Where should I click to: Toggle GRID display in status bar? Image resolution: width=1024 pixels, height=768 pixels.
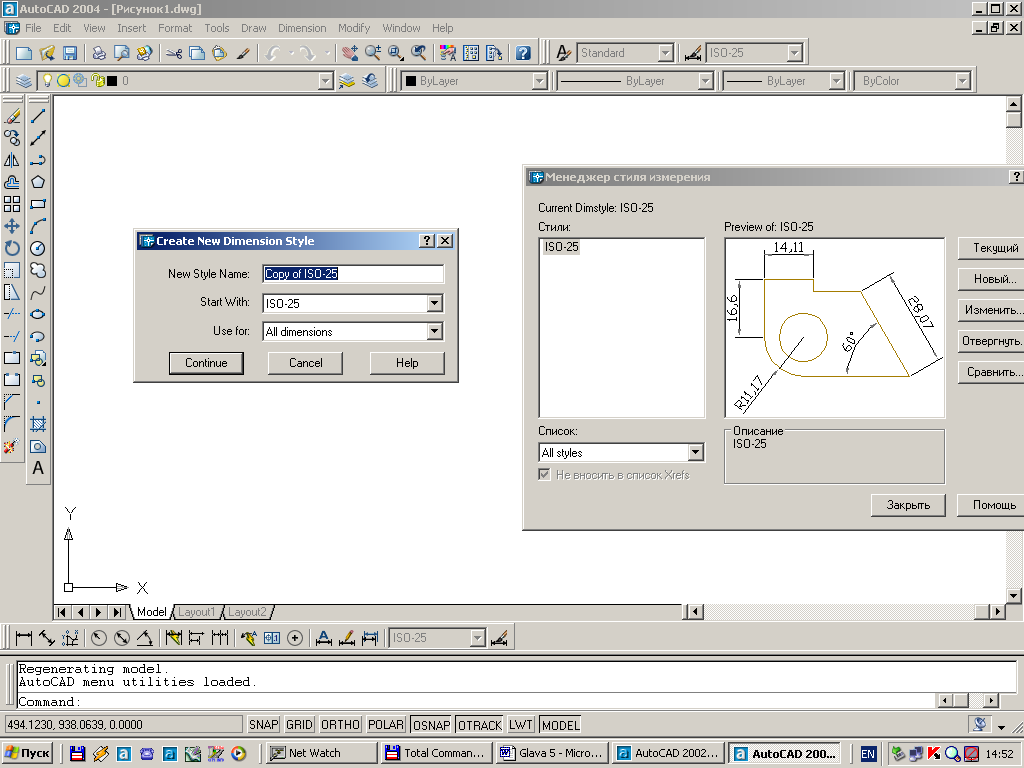299,725
